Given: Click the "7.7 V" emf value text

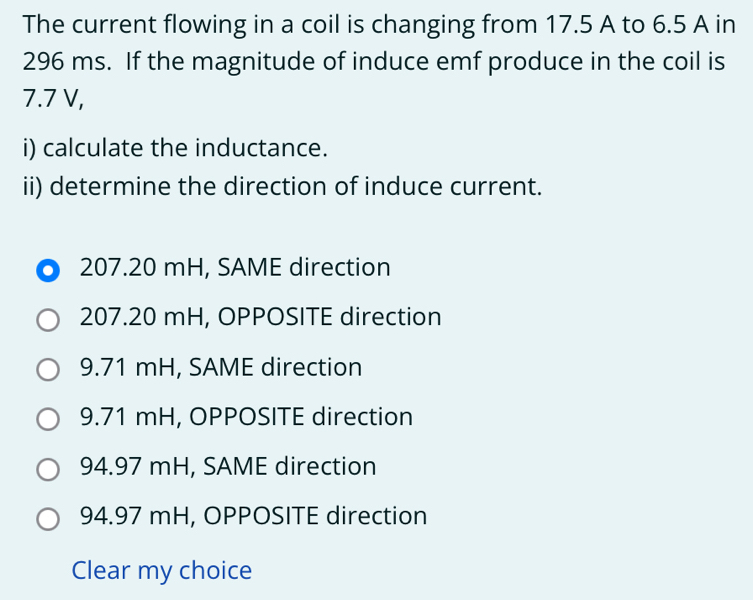Looking at the screenshot, I should (48, 98).
